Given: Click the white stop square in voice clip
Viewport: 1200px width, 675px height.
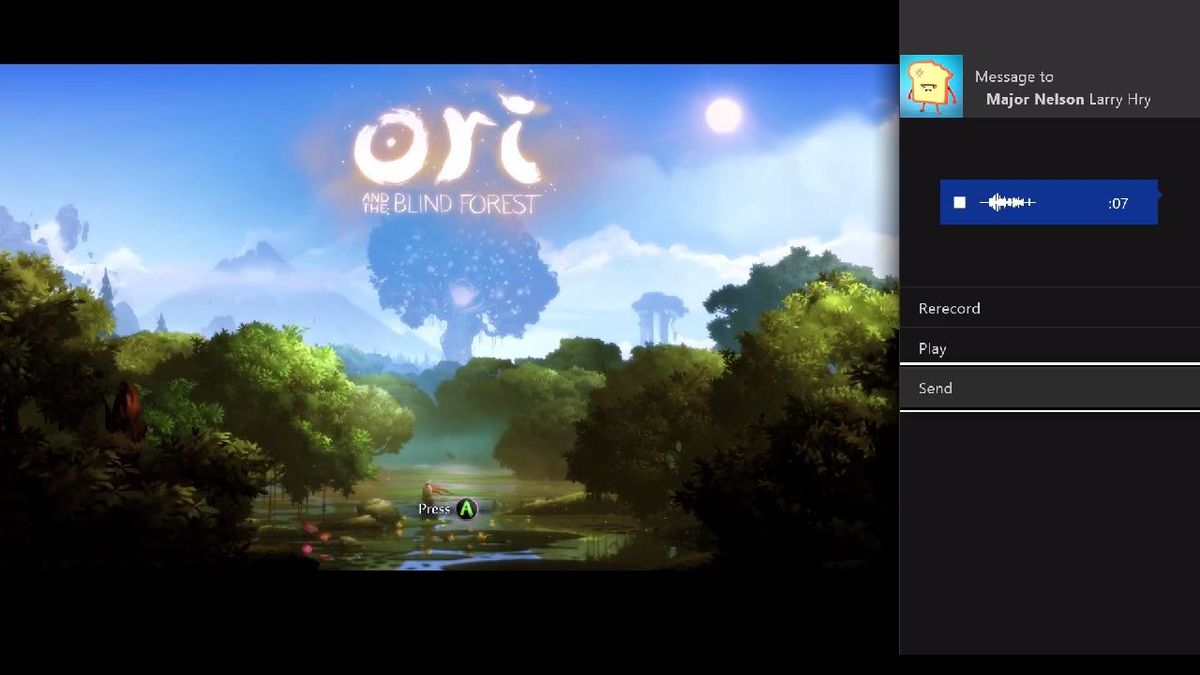Looking at the screenshot, I should (960, 203).
